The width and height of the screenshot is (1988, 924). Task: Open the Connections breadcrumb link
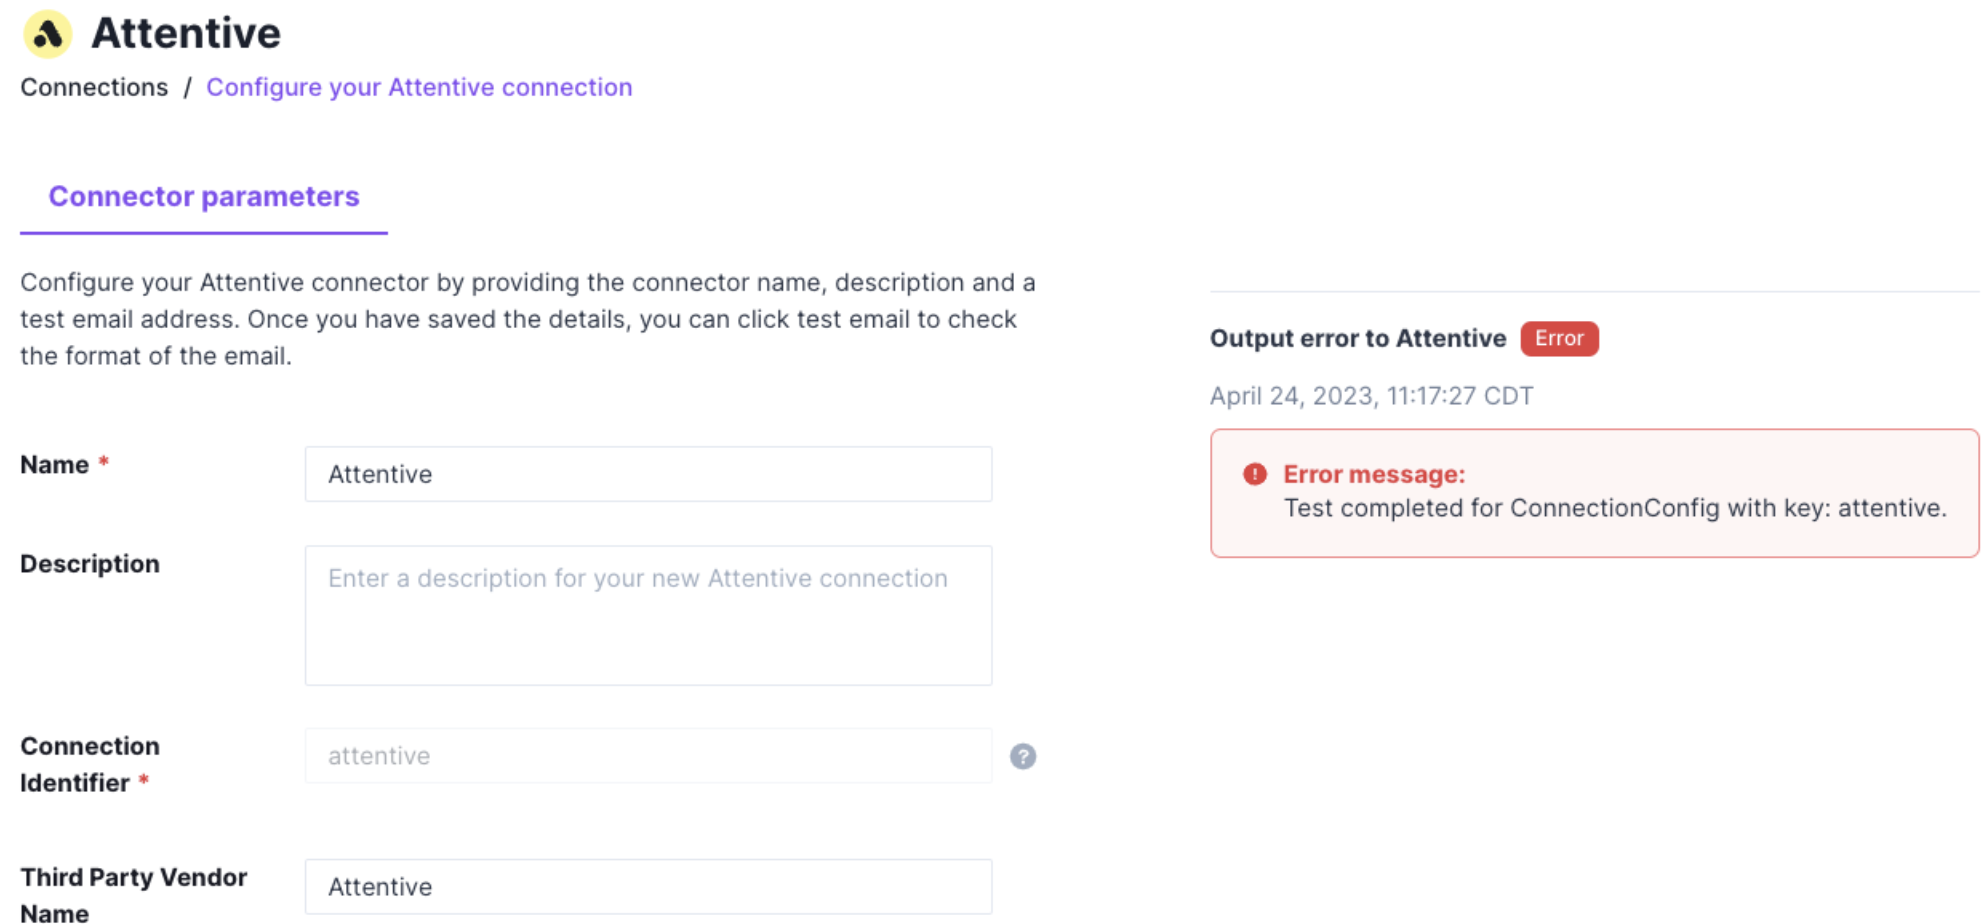94,88
